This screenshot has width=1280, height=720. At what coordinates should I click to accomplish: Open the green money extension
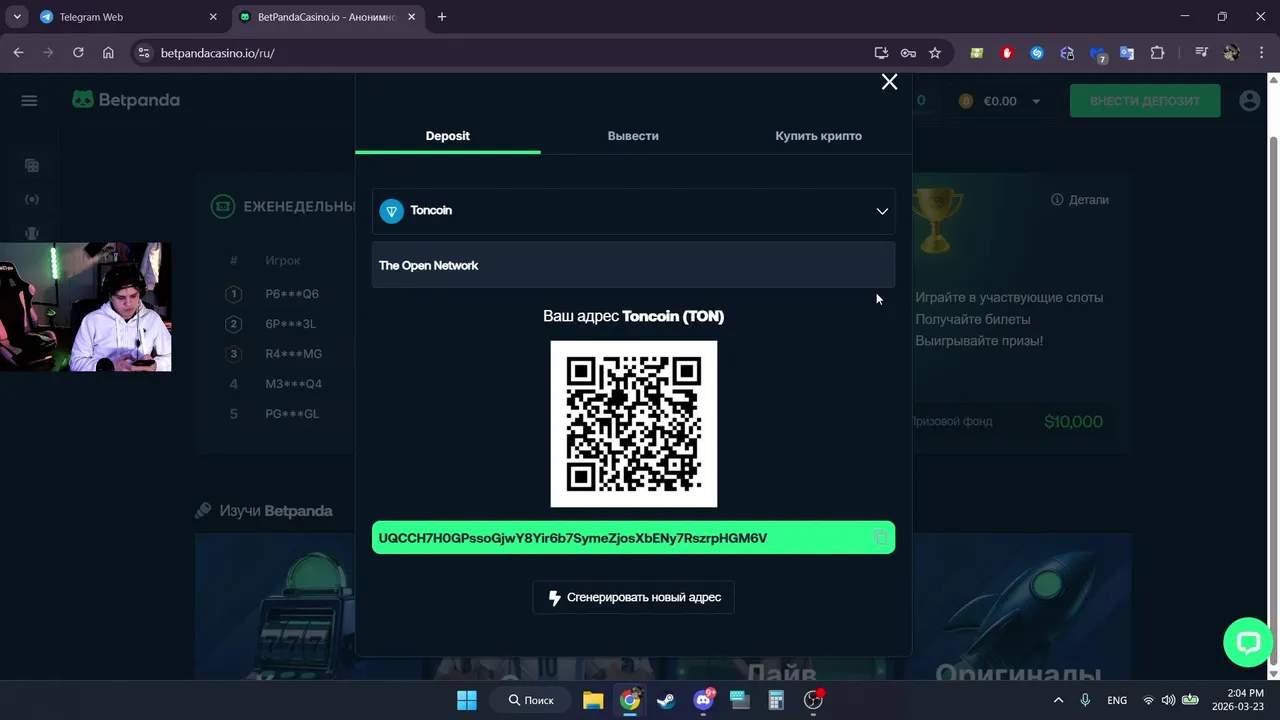[977, 53]
